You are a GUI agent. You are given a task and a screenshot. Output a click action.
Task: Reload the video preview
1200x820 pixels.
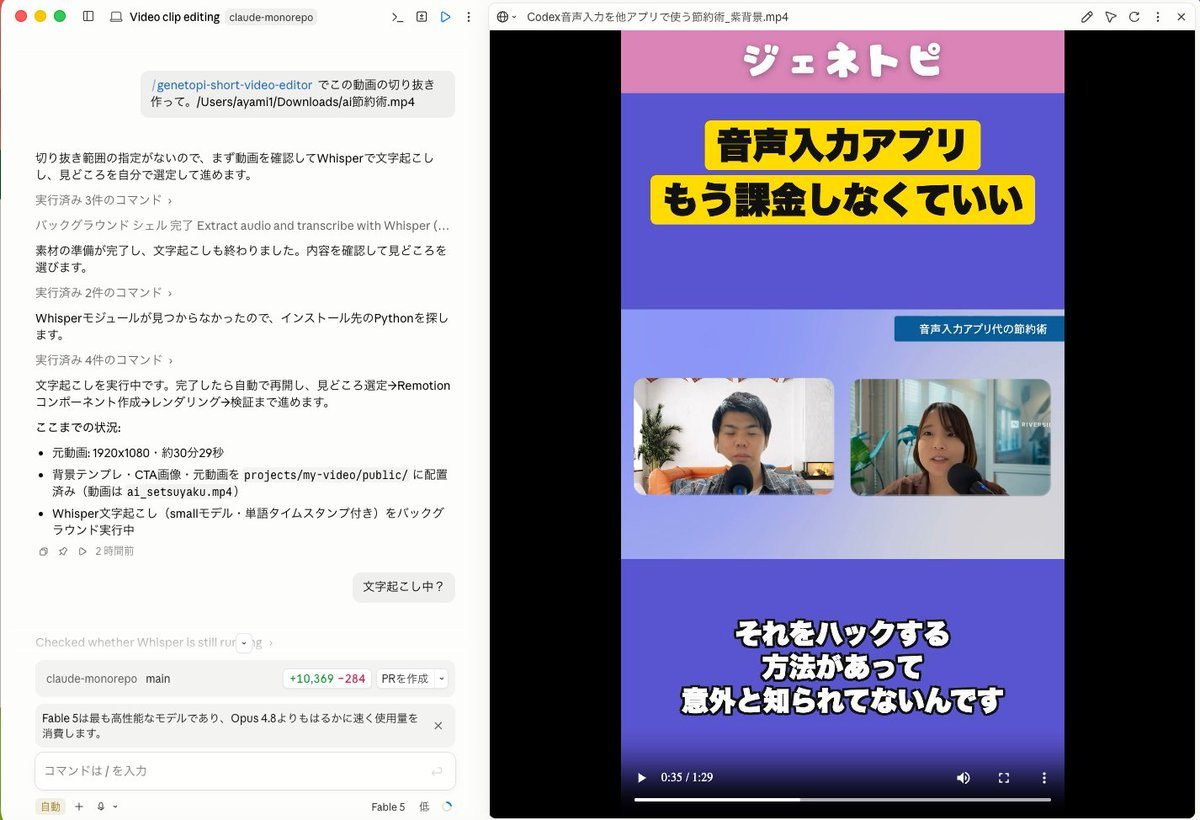tap(1134, 17)
